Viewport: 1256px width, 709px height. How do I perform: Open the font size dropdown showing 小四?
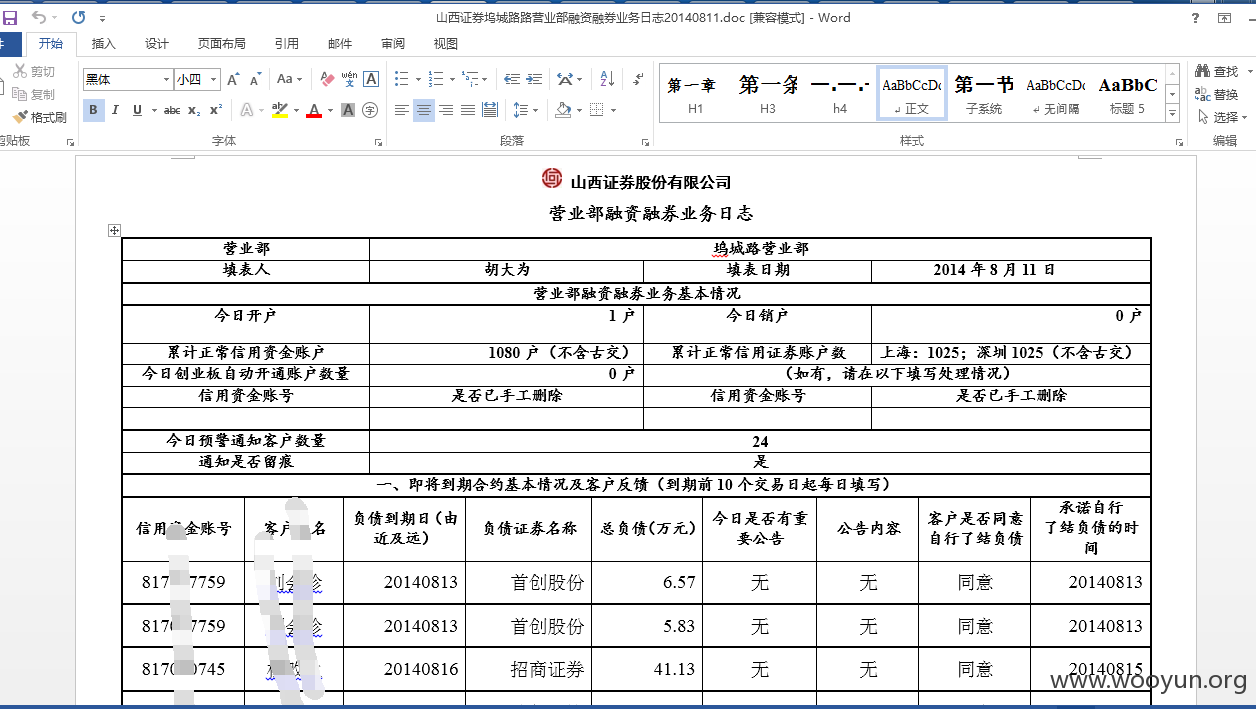pos(211,79)
